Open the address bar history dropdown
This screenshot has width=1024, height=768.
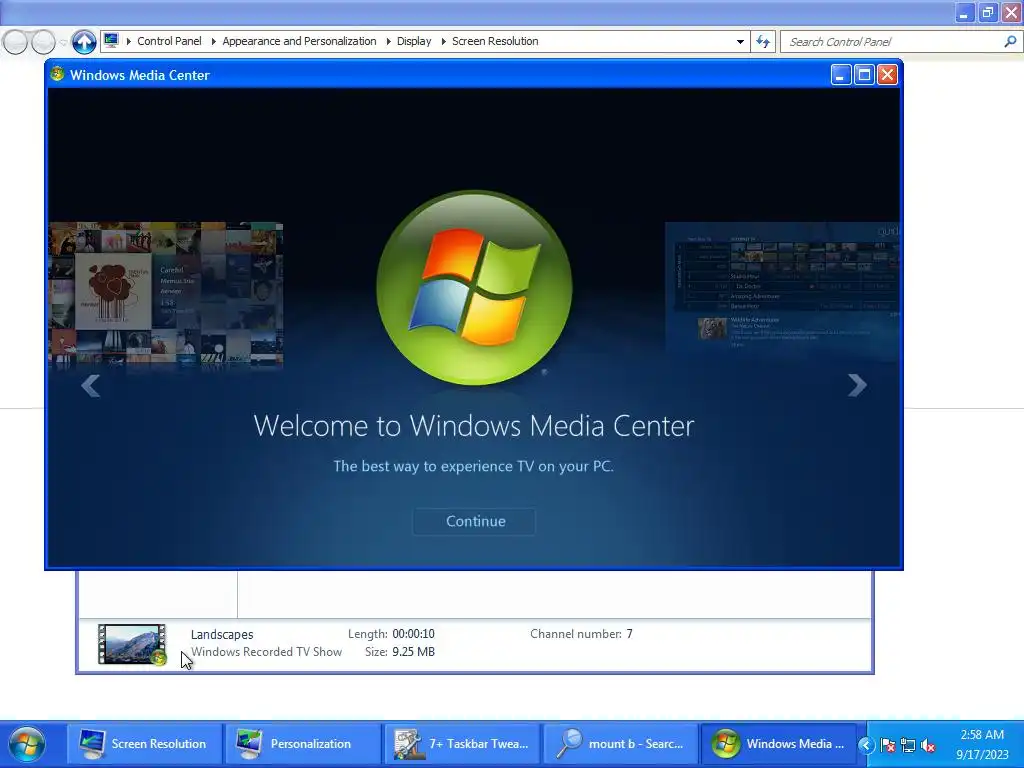pyautogui.click(x=740, y=42)
